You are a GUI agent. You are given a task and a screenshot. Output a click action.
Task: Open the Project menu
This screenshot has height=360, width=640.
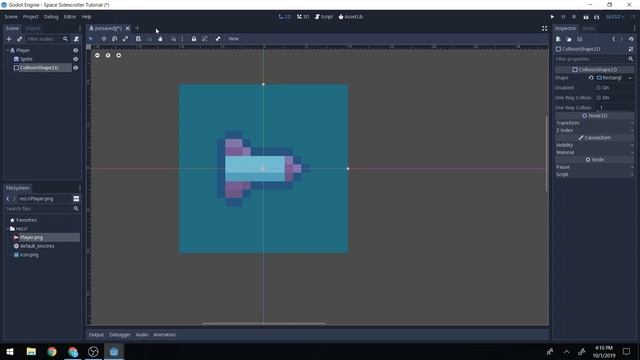click(x=31, y=17)
